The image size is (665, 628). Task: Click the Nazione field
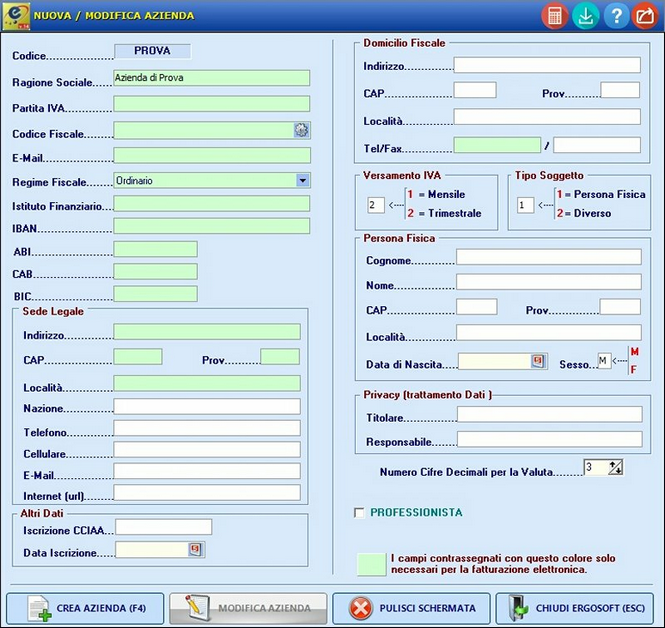click(x=207, y=406)
